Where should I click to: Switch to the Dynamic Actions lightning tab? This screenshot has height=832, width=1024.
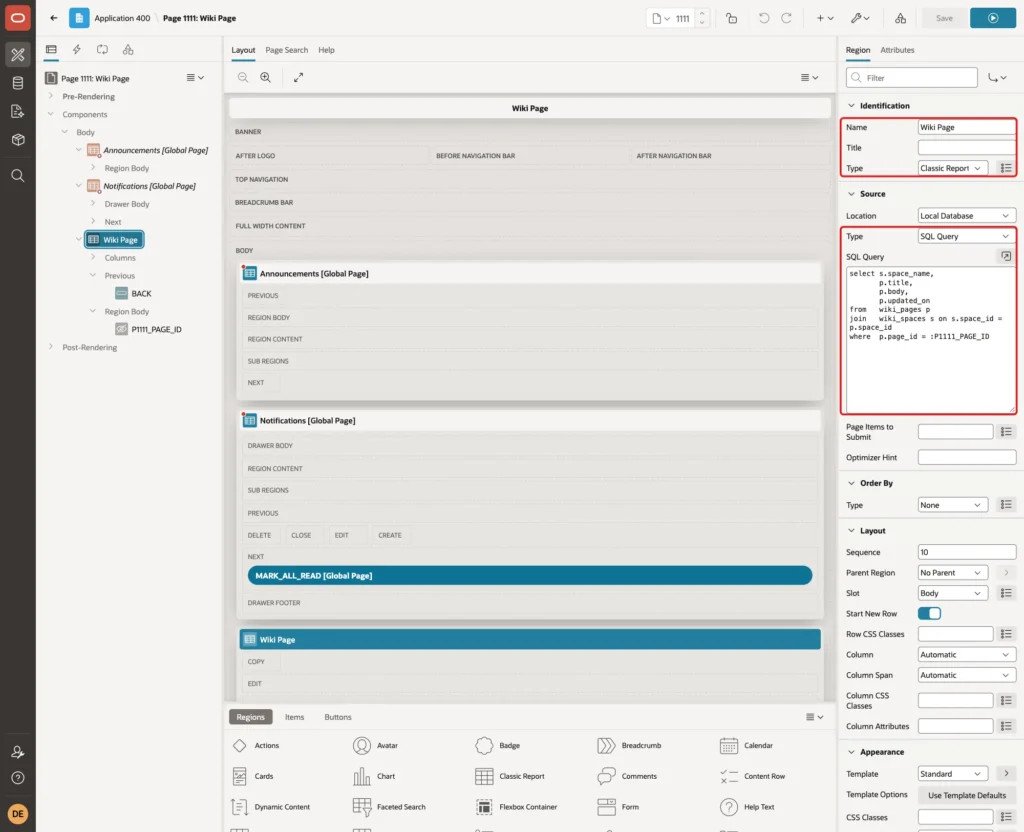click(76, 50)
